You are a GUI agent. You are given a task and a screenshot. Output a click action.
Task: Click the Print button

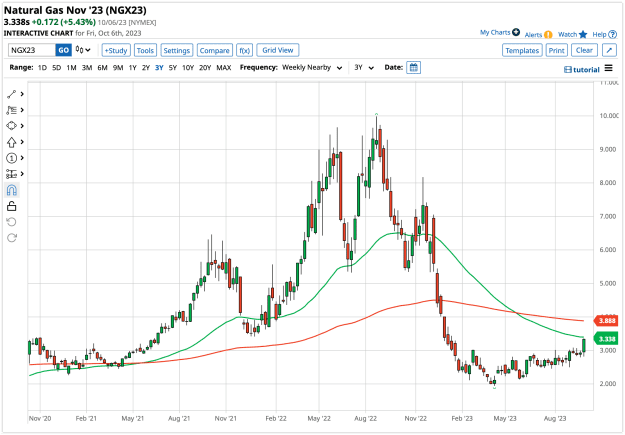pos(556,50)
